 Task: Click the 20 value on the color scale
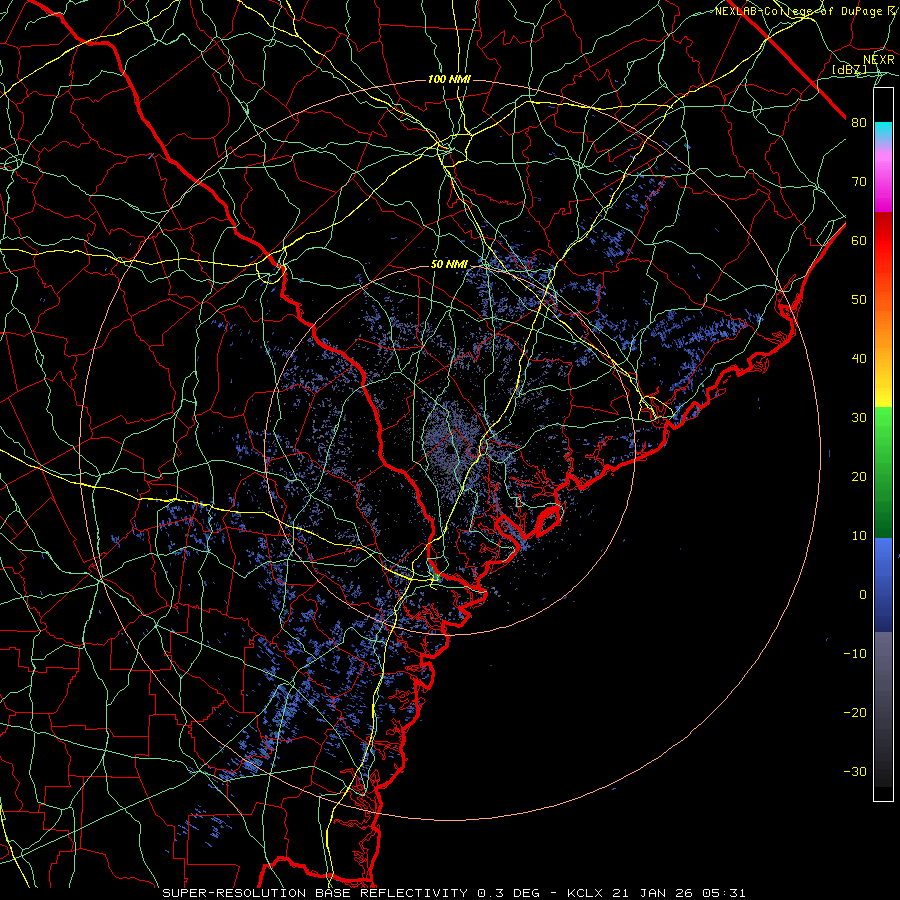(859, 477)
